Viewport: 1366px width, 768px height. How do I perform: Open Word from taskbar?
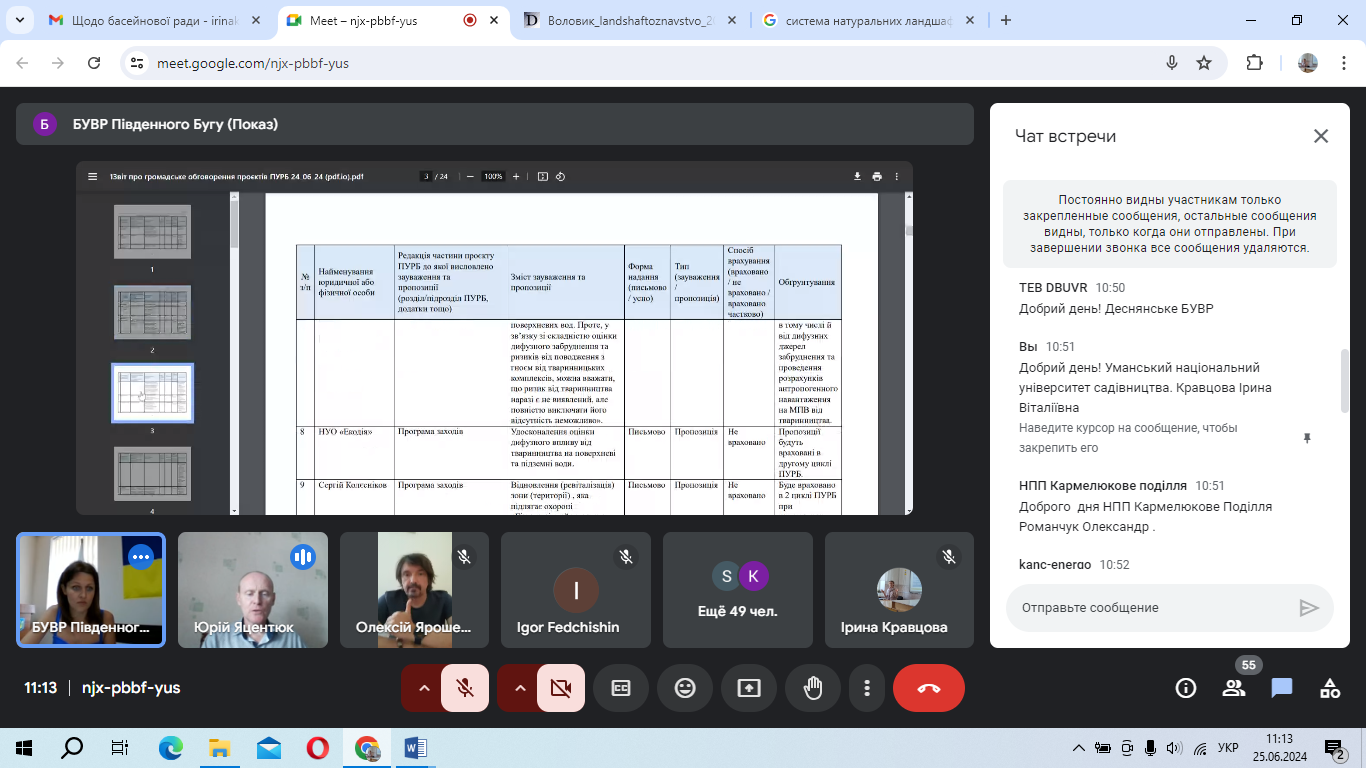416,747
